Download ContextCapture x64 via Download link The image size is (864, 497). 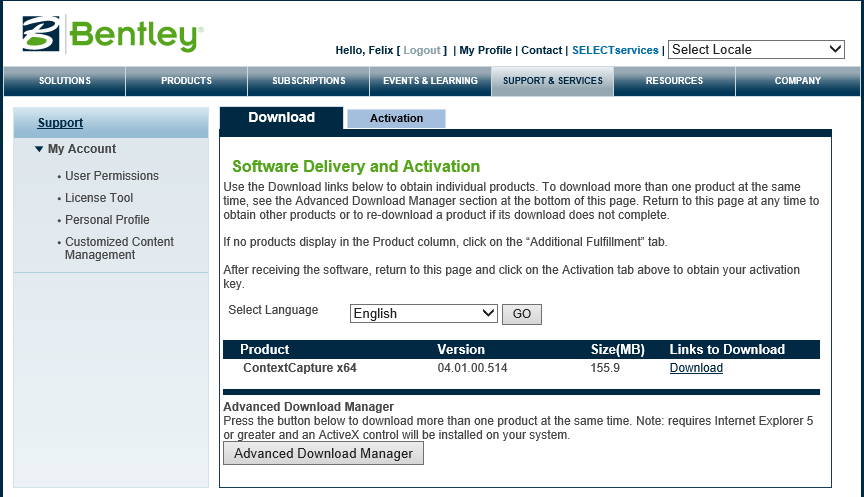point(696,368)
